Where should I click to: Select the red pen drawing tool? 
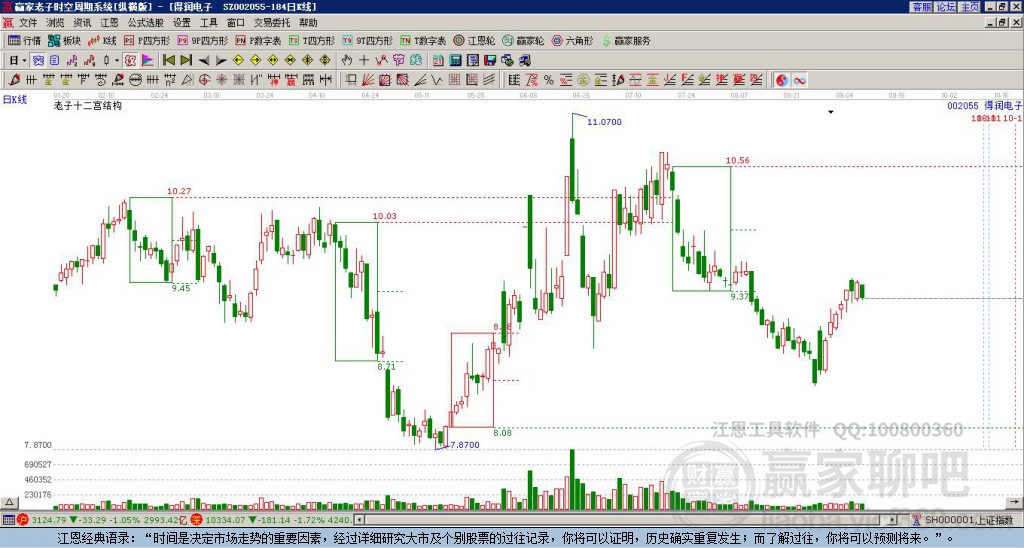[x=13, y=80]
